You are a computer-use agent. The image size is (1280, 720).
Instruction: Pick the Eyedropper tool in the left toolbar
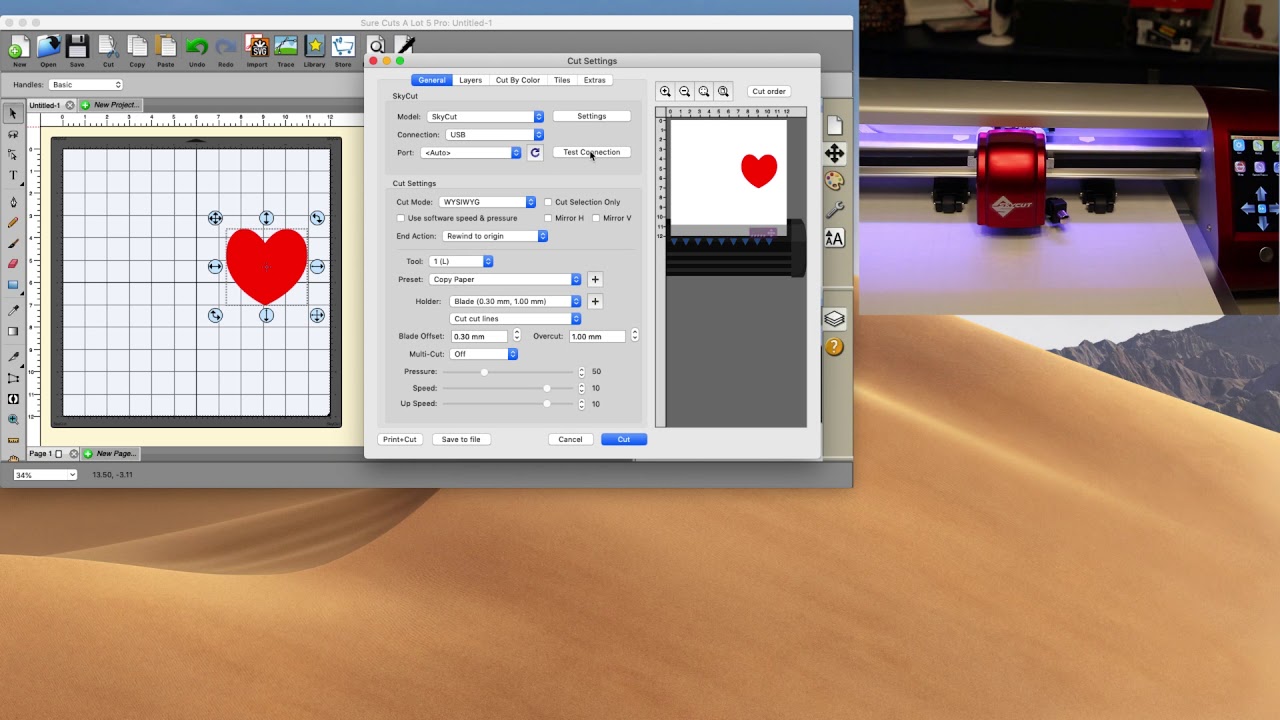[x=13, y=310]
